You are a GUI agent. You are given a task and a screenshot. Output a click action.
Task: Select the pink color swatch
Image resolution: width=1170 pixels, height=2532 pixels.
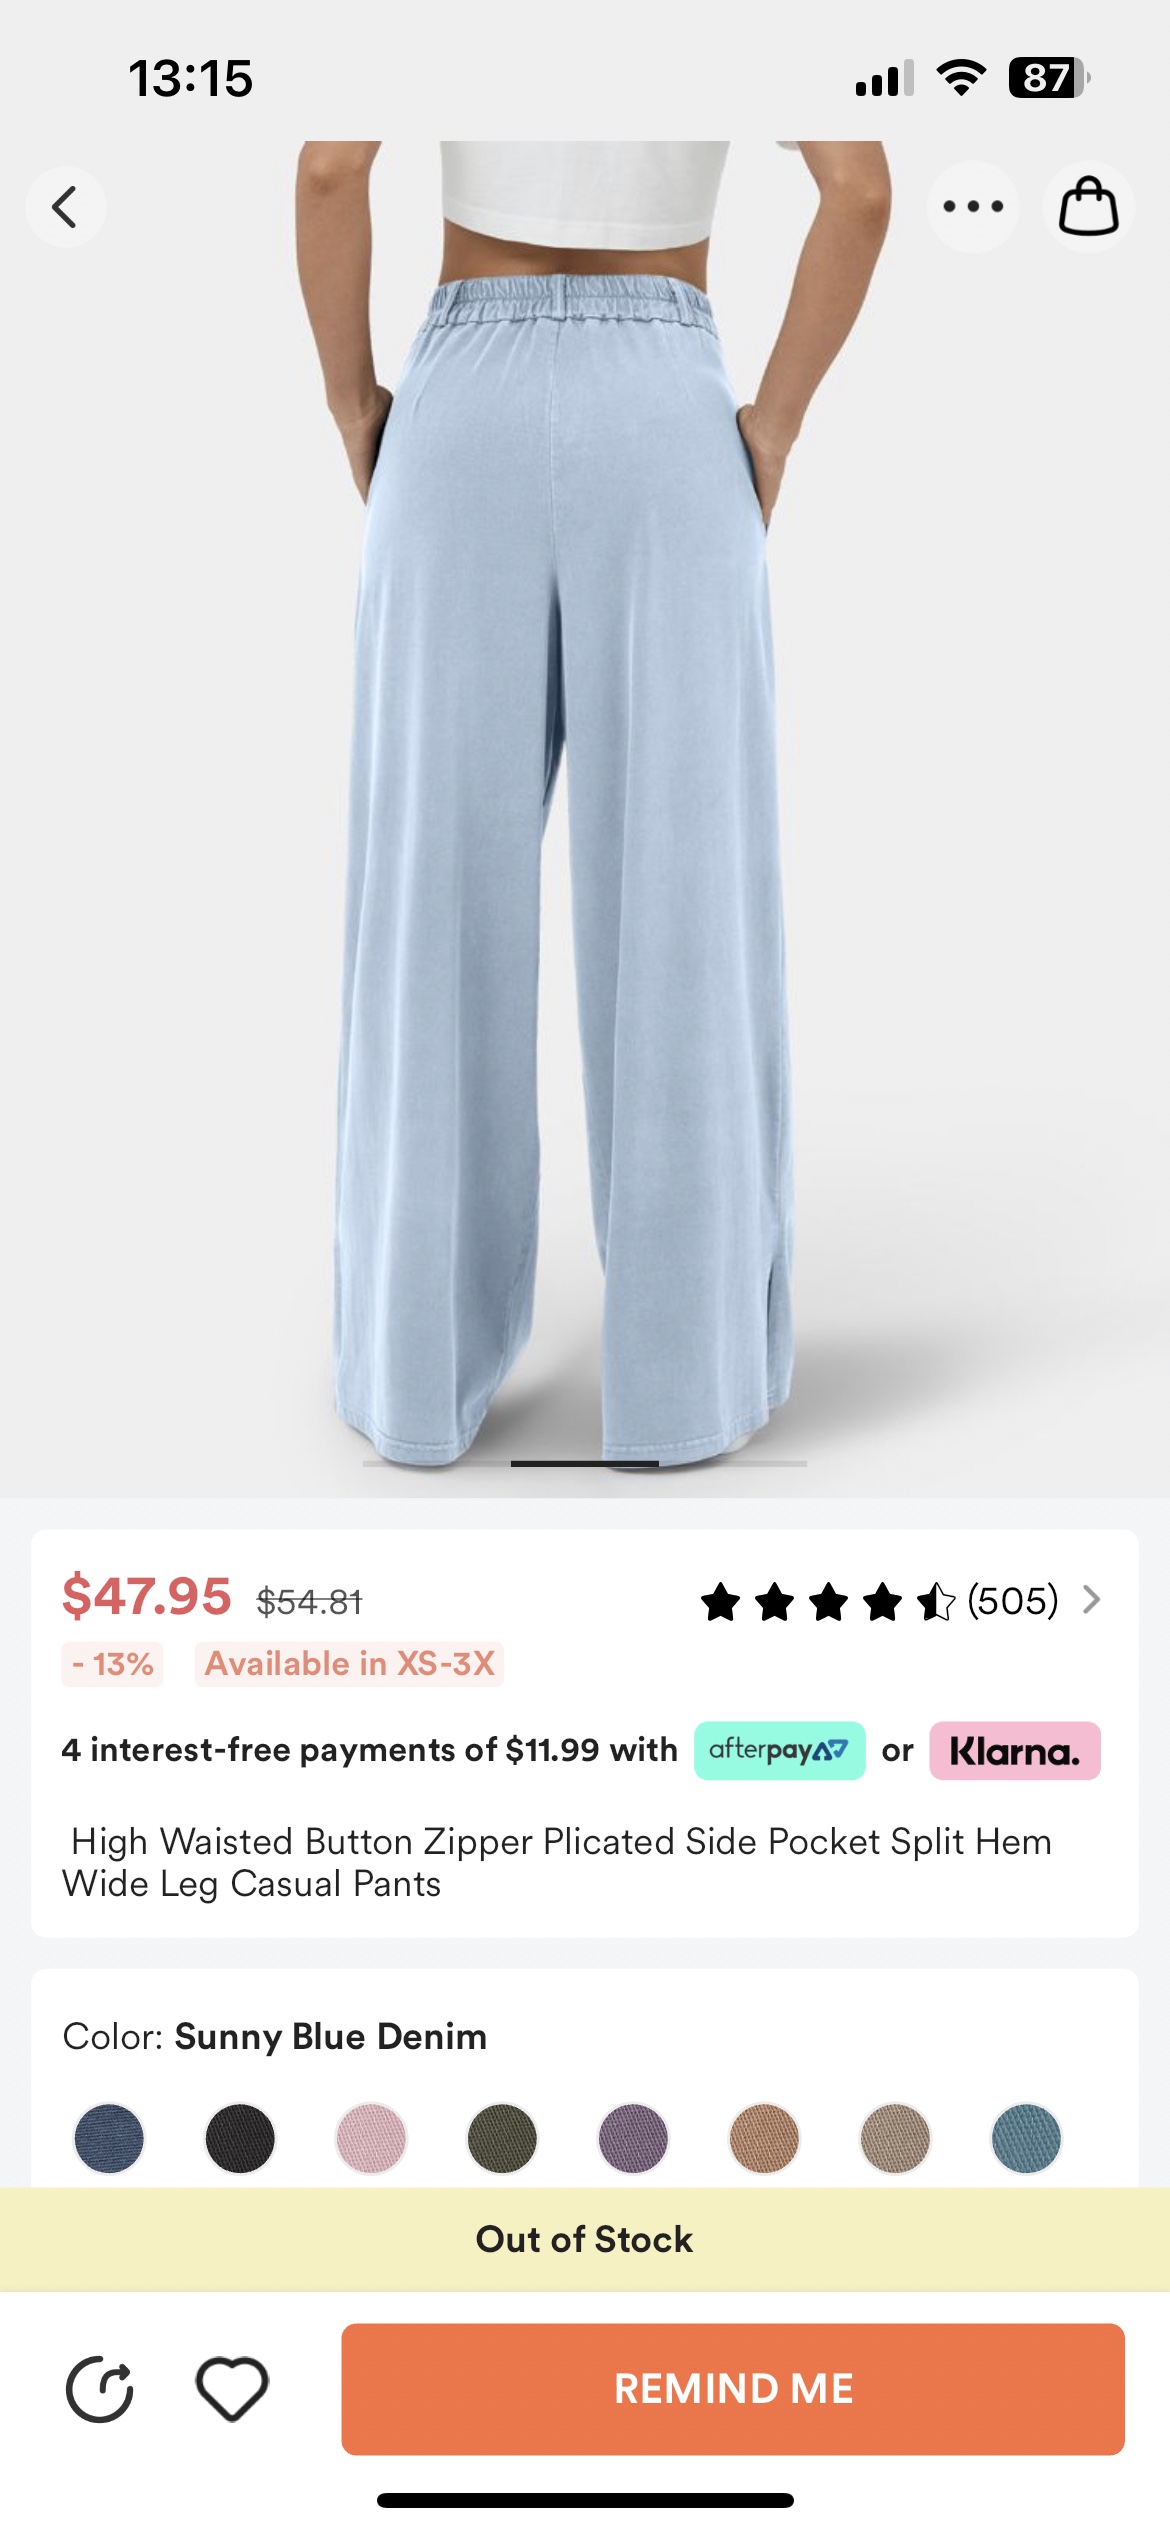[371, 2138]
